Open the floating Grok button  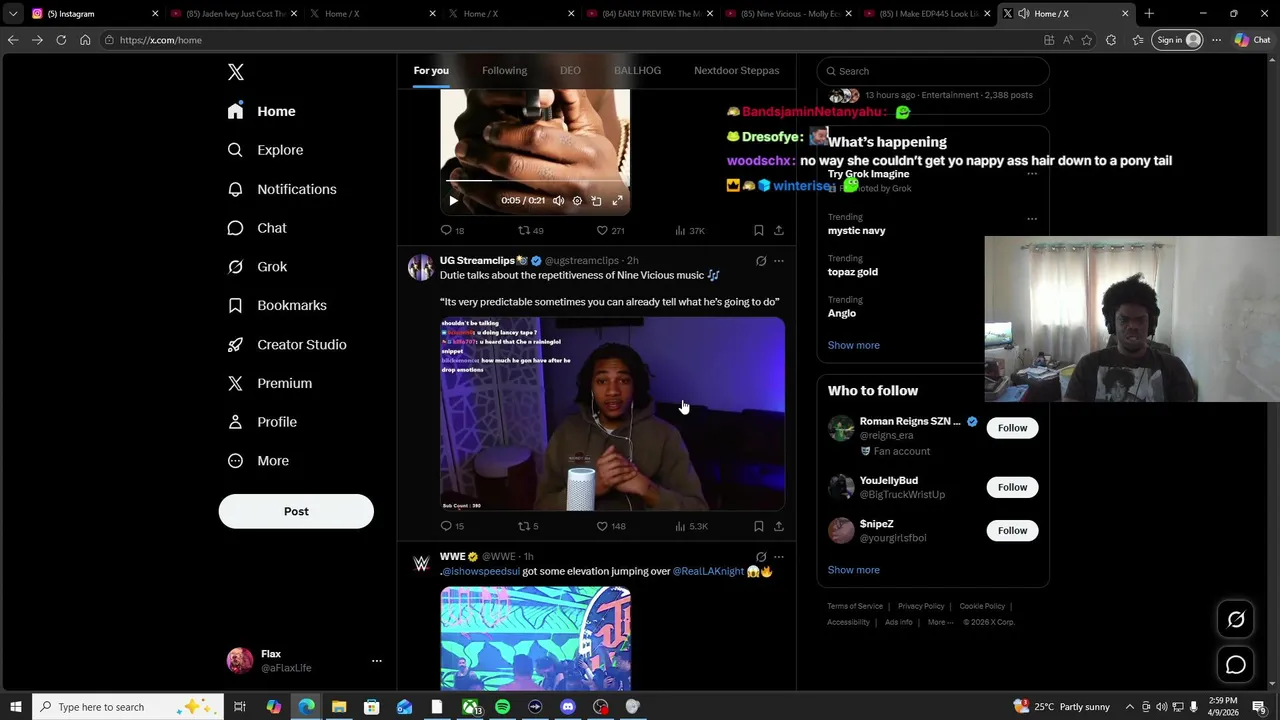[x=1236, y=619]
